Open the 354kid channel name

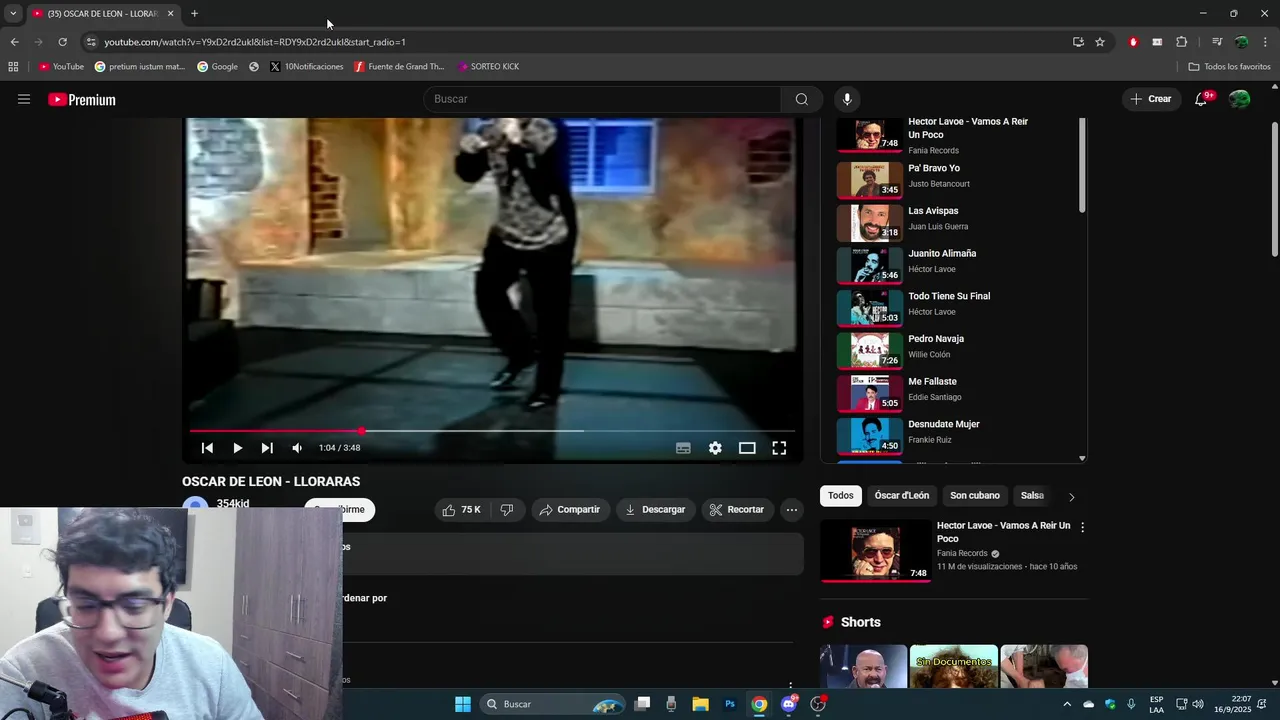233,503
